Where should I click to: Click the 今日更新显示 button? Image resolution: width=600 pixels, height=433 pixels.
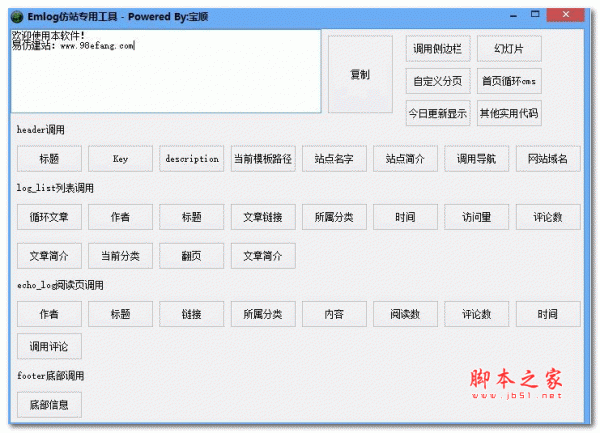pos(438,113)
